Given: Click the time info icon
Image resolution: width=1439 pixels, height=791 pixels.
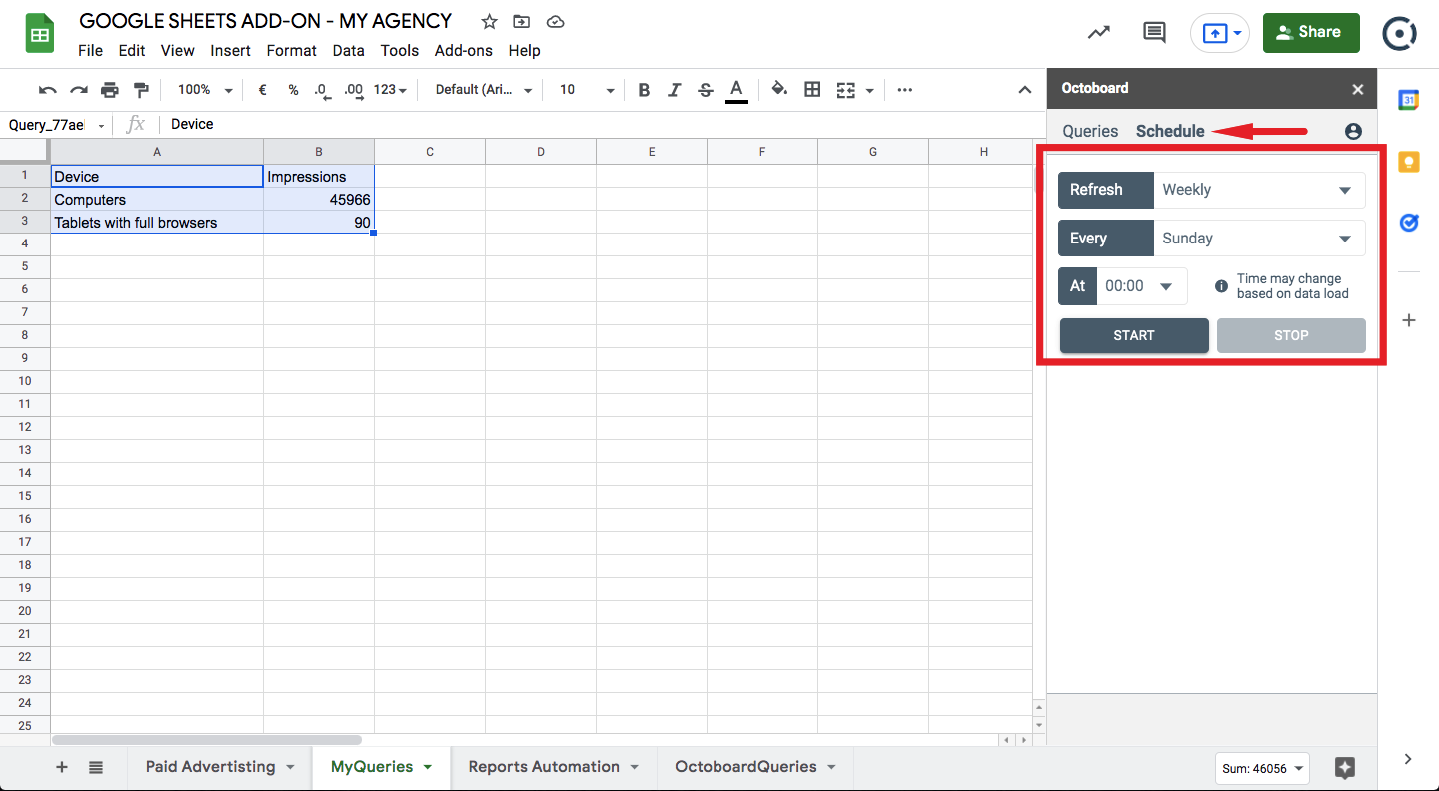Looking at the screenshot, I should (x=1221, y=286).
